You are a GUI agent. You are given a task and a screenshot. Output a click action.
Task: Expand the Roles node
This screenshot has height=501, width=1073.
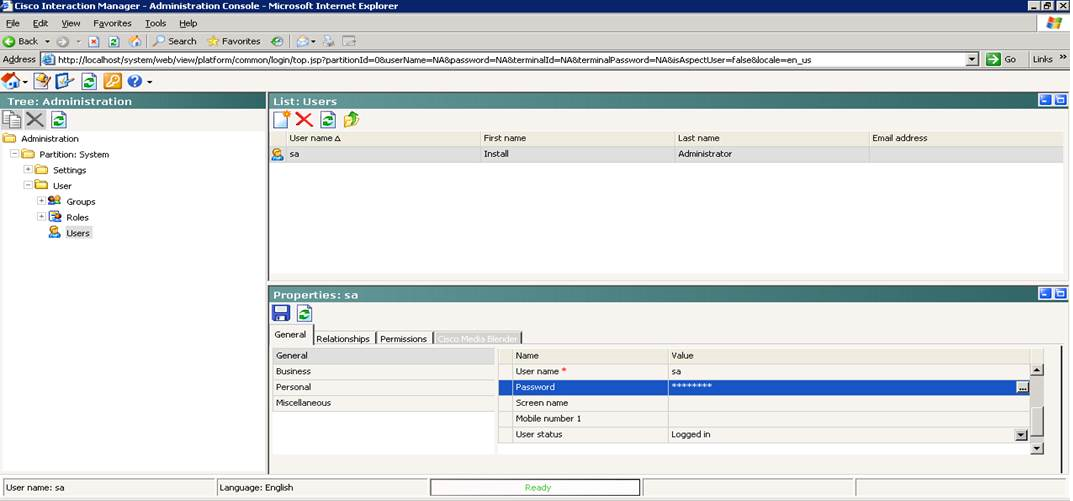pos(41,216)
